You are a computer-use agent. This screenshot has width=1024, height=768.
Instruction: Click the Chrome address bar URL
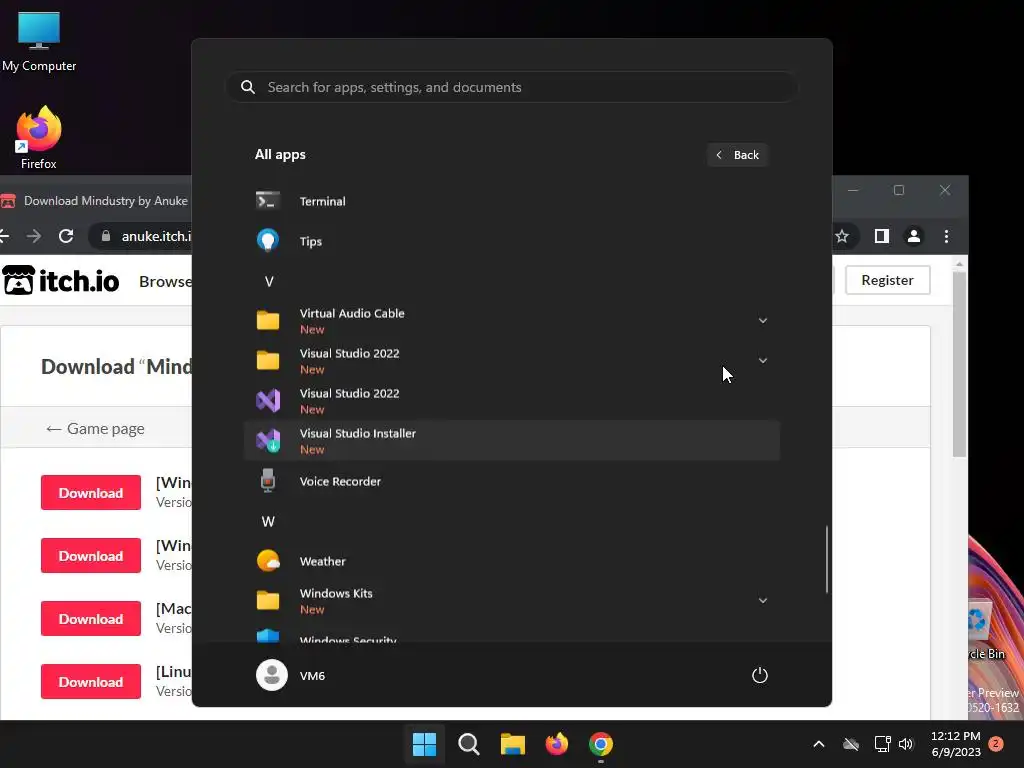click(156, 236)
